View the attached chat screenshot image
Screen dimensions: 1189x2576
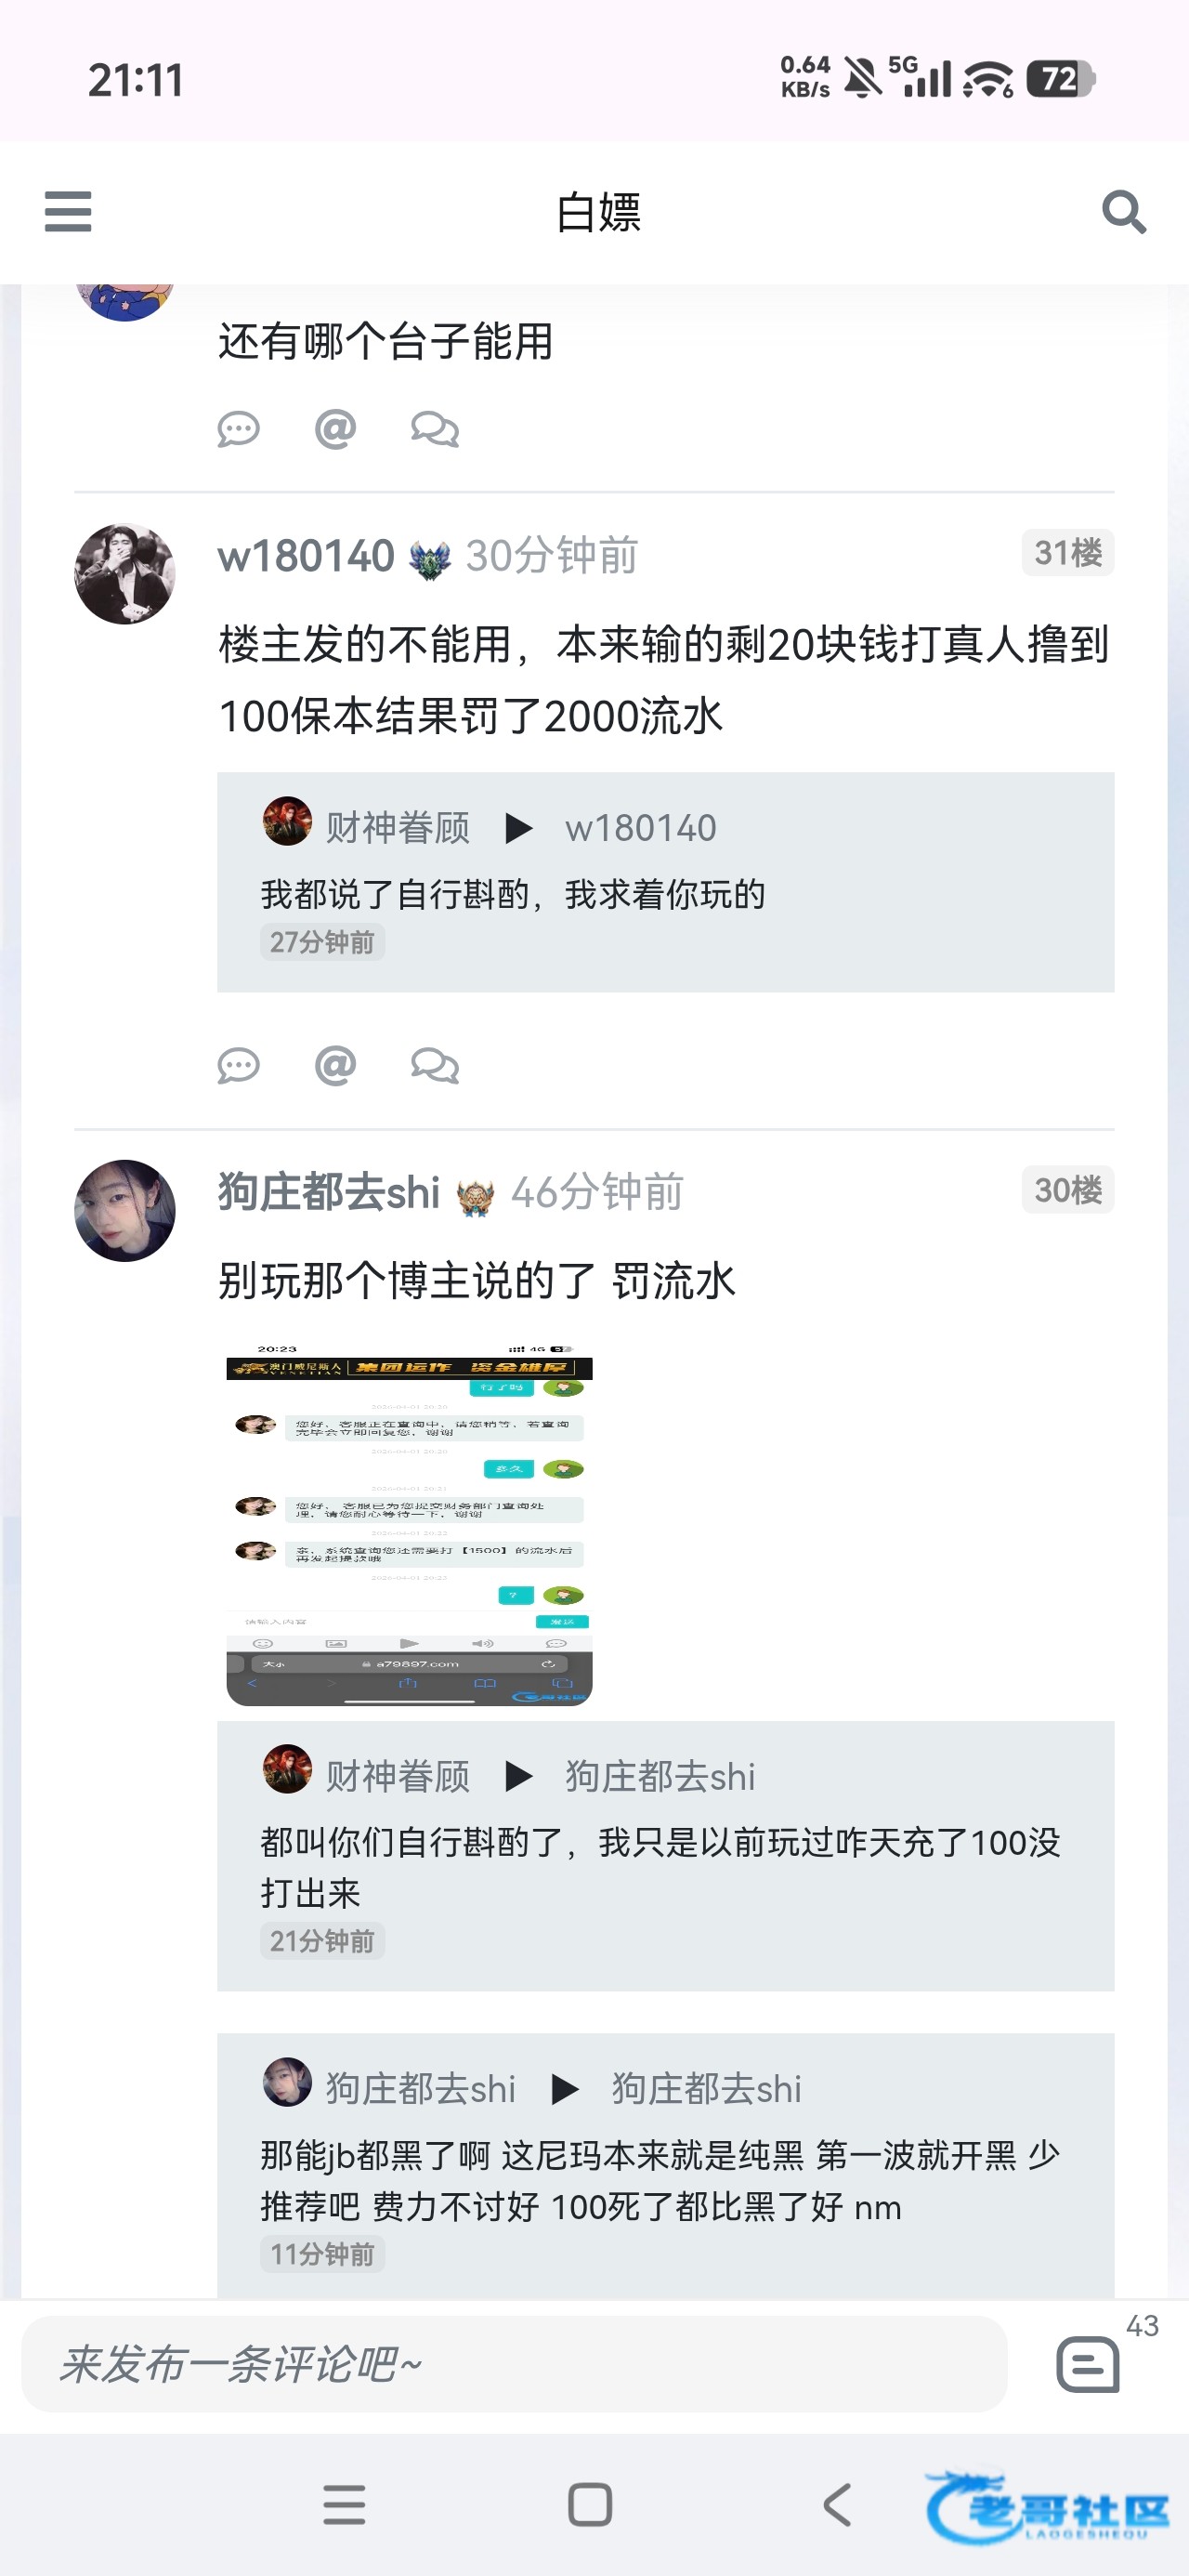pos(409,1524)
